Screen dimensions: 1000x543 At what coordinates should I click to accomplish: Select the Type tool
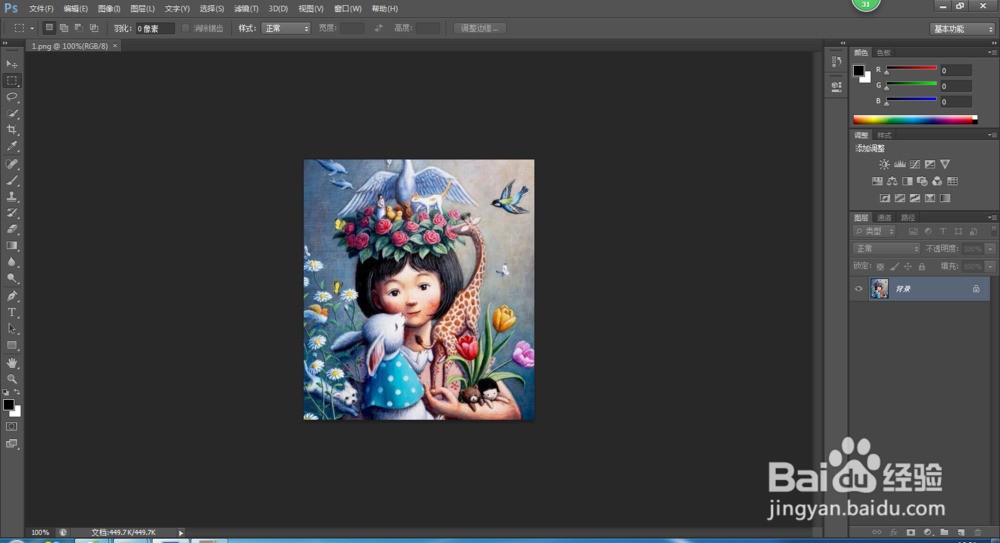pyautogui.click(x=11, y=313)
